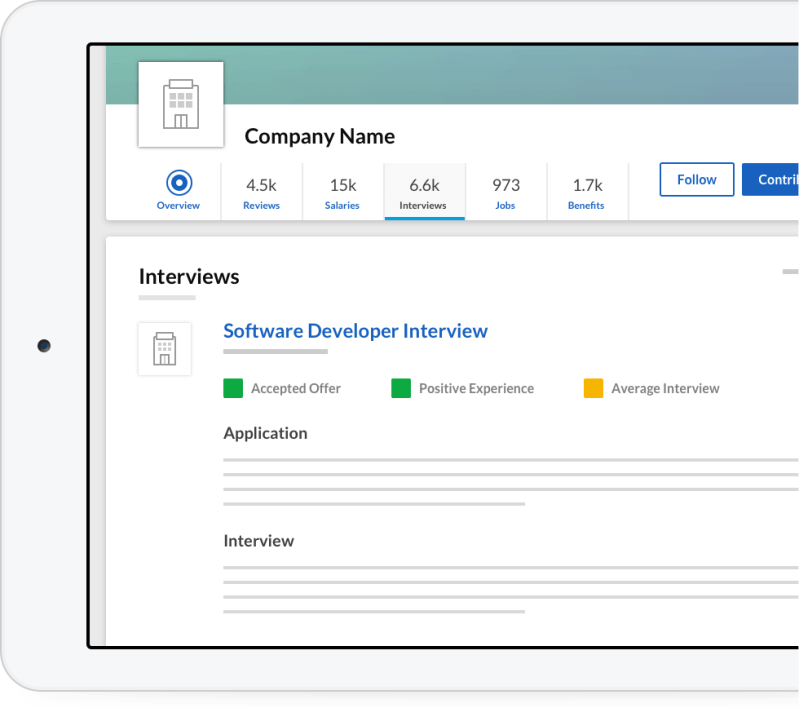Switch to the 15k Salaries tab

click(342, 192)
